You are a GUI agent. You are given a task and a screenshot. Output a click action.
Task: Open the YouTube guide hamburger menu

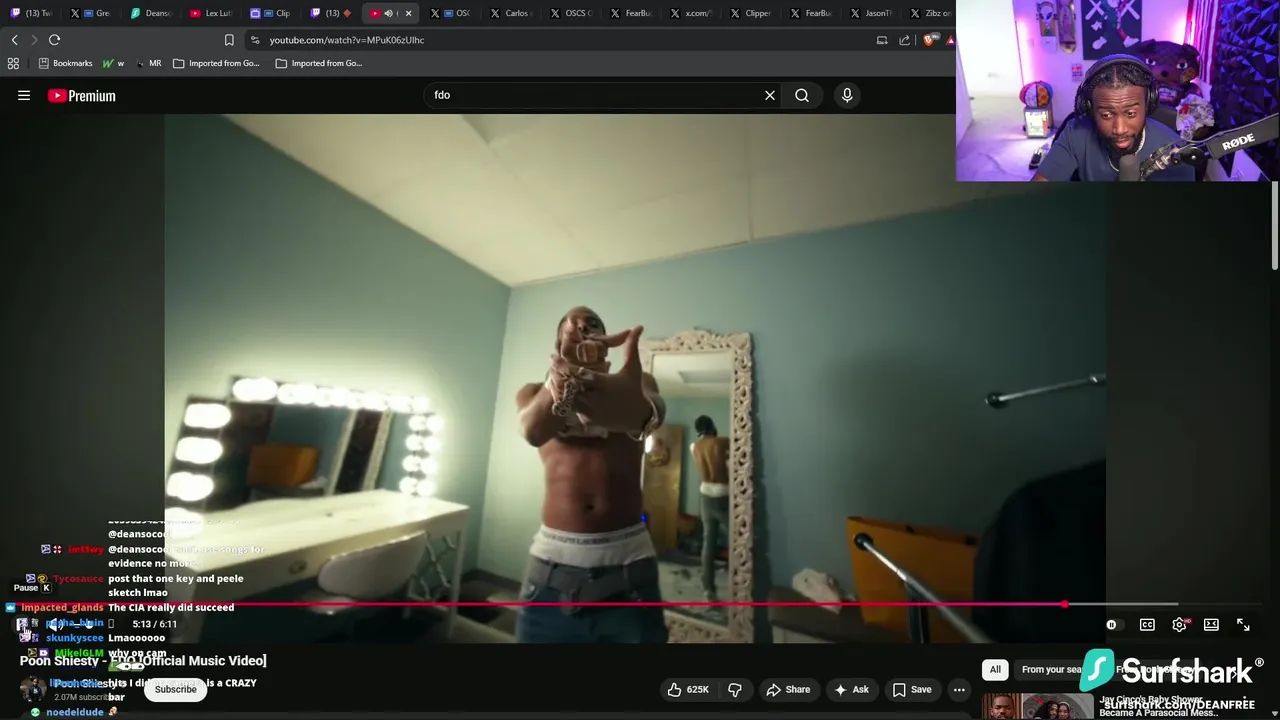point(24,96)
